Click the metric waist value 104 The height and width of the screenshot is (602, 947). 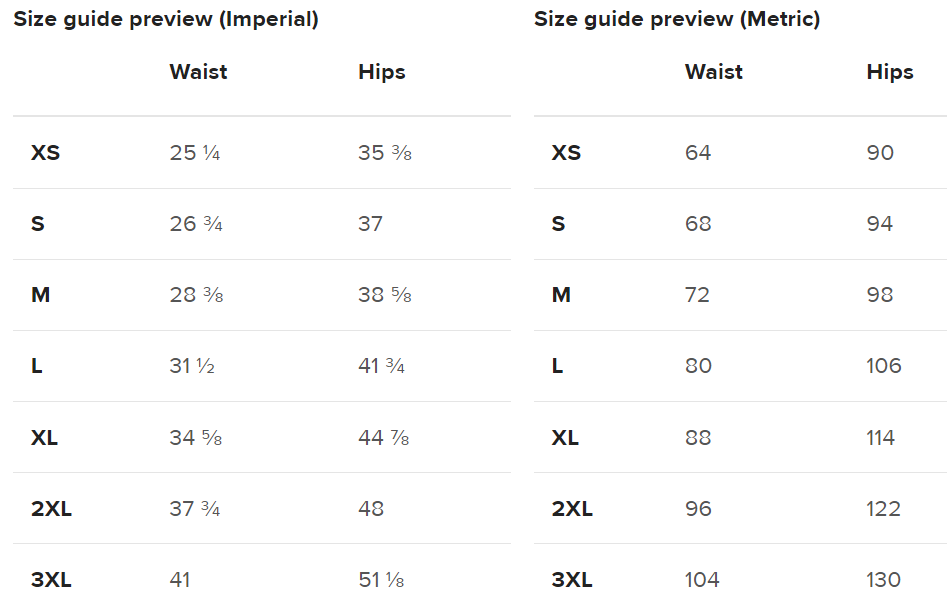702,580
